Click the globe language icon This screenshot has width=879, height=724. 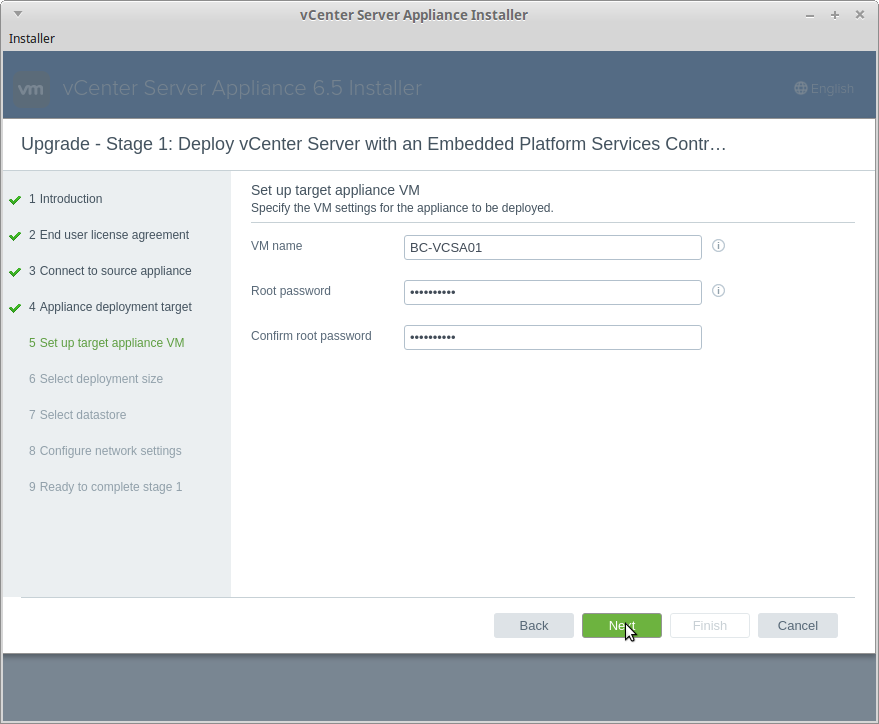[801, 88]
